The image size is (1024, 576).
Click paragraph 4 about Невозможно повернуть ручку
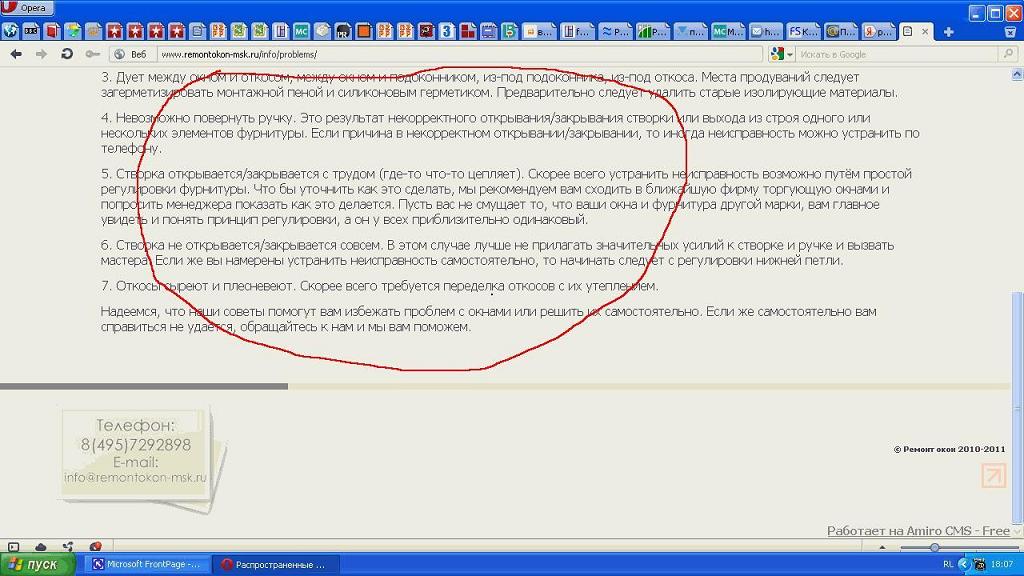pos(510,133)
